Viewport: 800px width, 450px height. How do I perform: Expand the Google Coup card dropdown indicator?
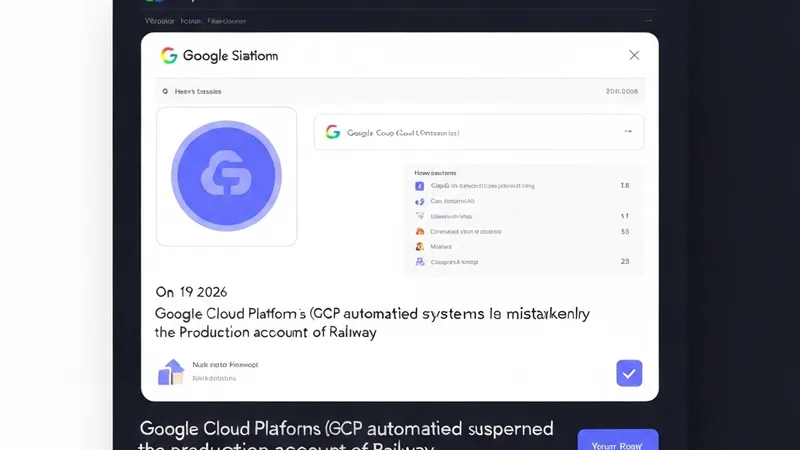pos(628,132)
